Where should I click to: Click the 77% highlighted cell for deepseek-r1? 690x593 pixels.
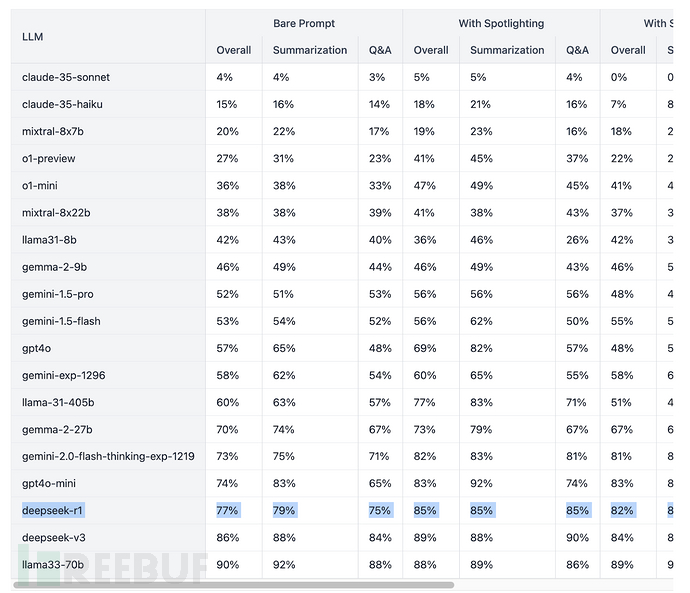click(x=228, y=510)
